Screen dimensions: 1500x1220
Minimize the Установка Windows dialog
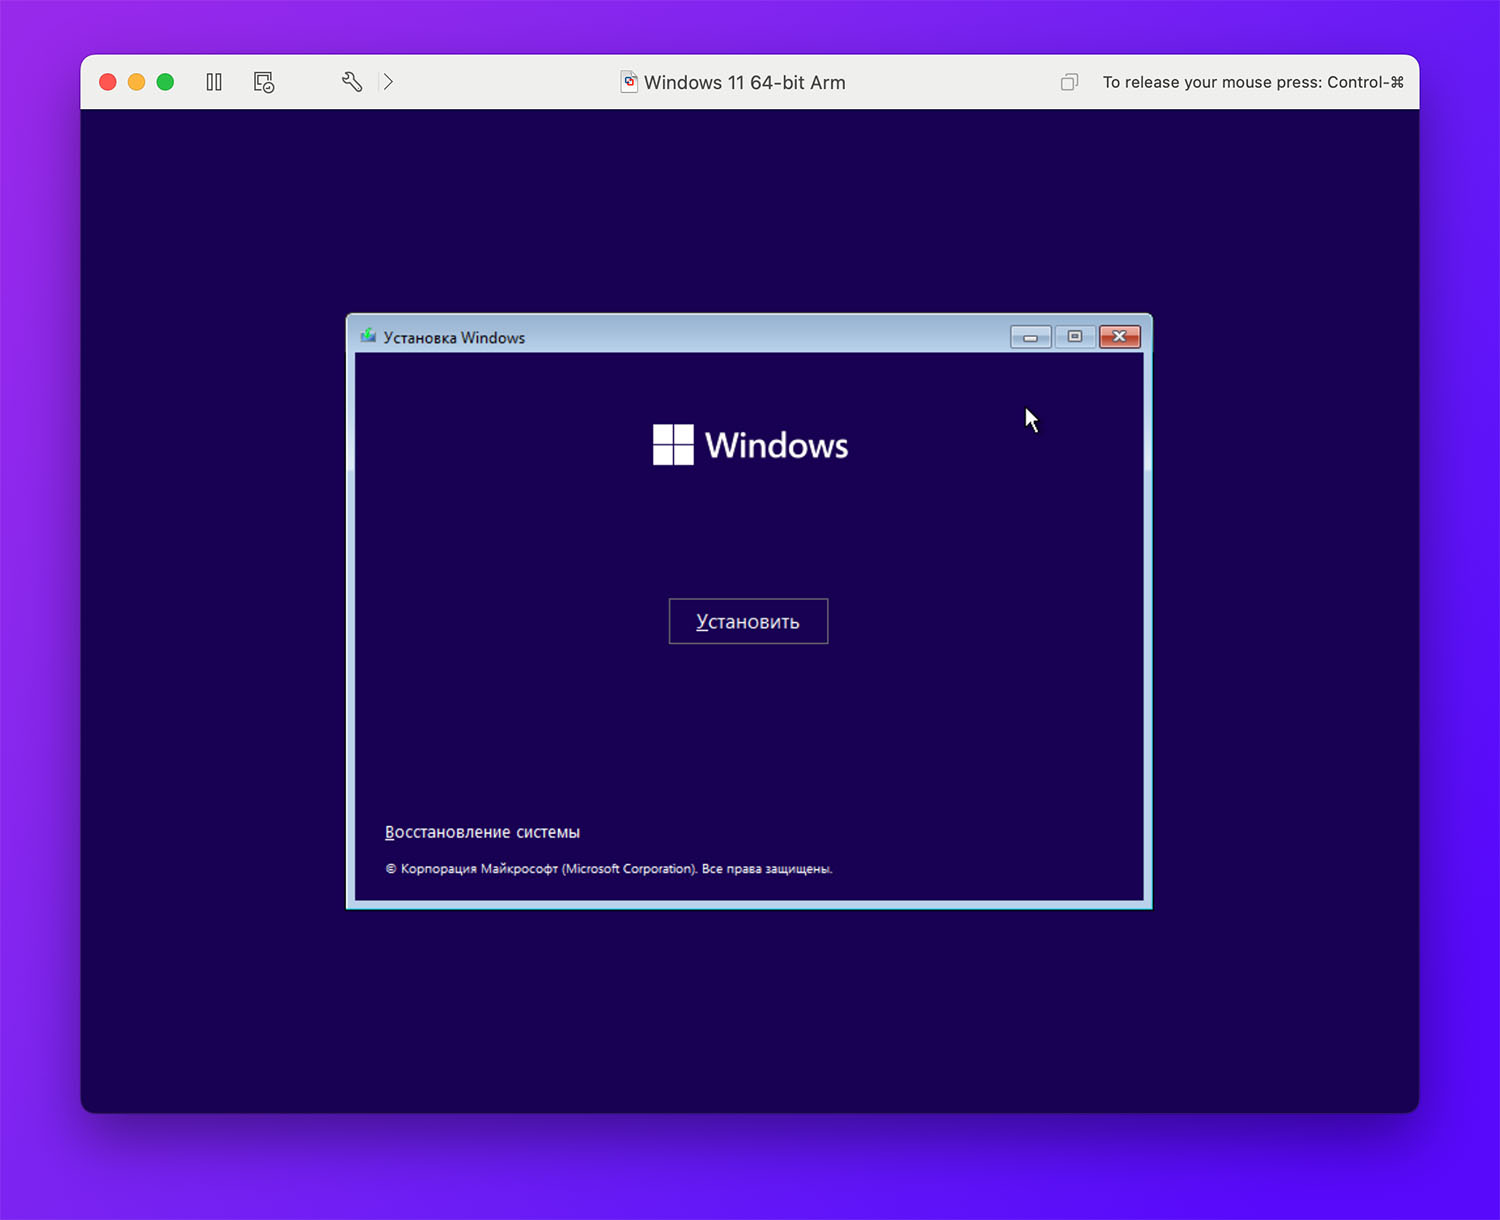[x=1030, y=337]
